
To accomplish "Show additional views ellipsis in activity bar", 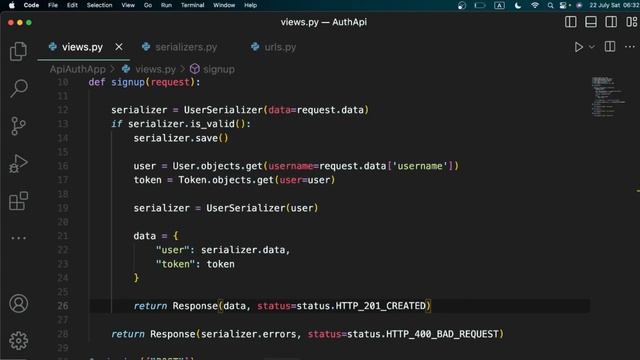I will (18, 238).
